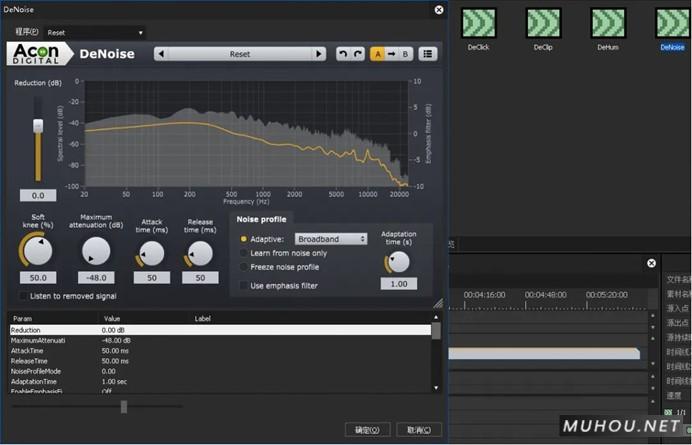Copy A settings to B arrow
Viewport: 692px width, 445px height.
pyautogui.click(x=391, y=54)
